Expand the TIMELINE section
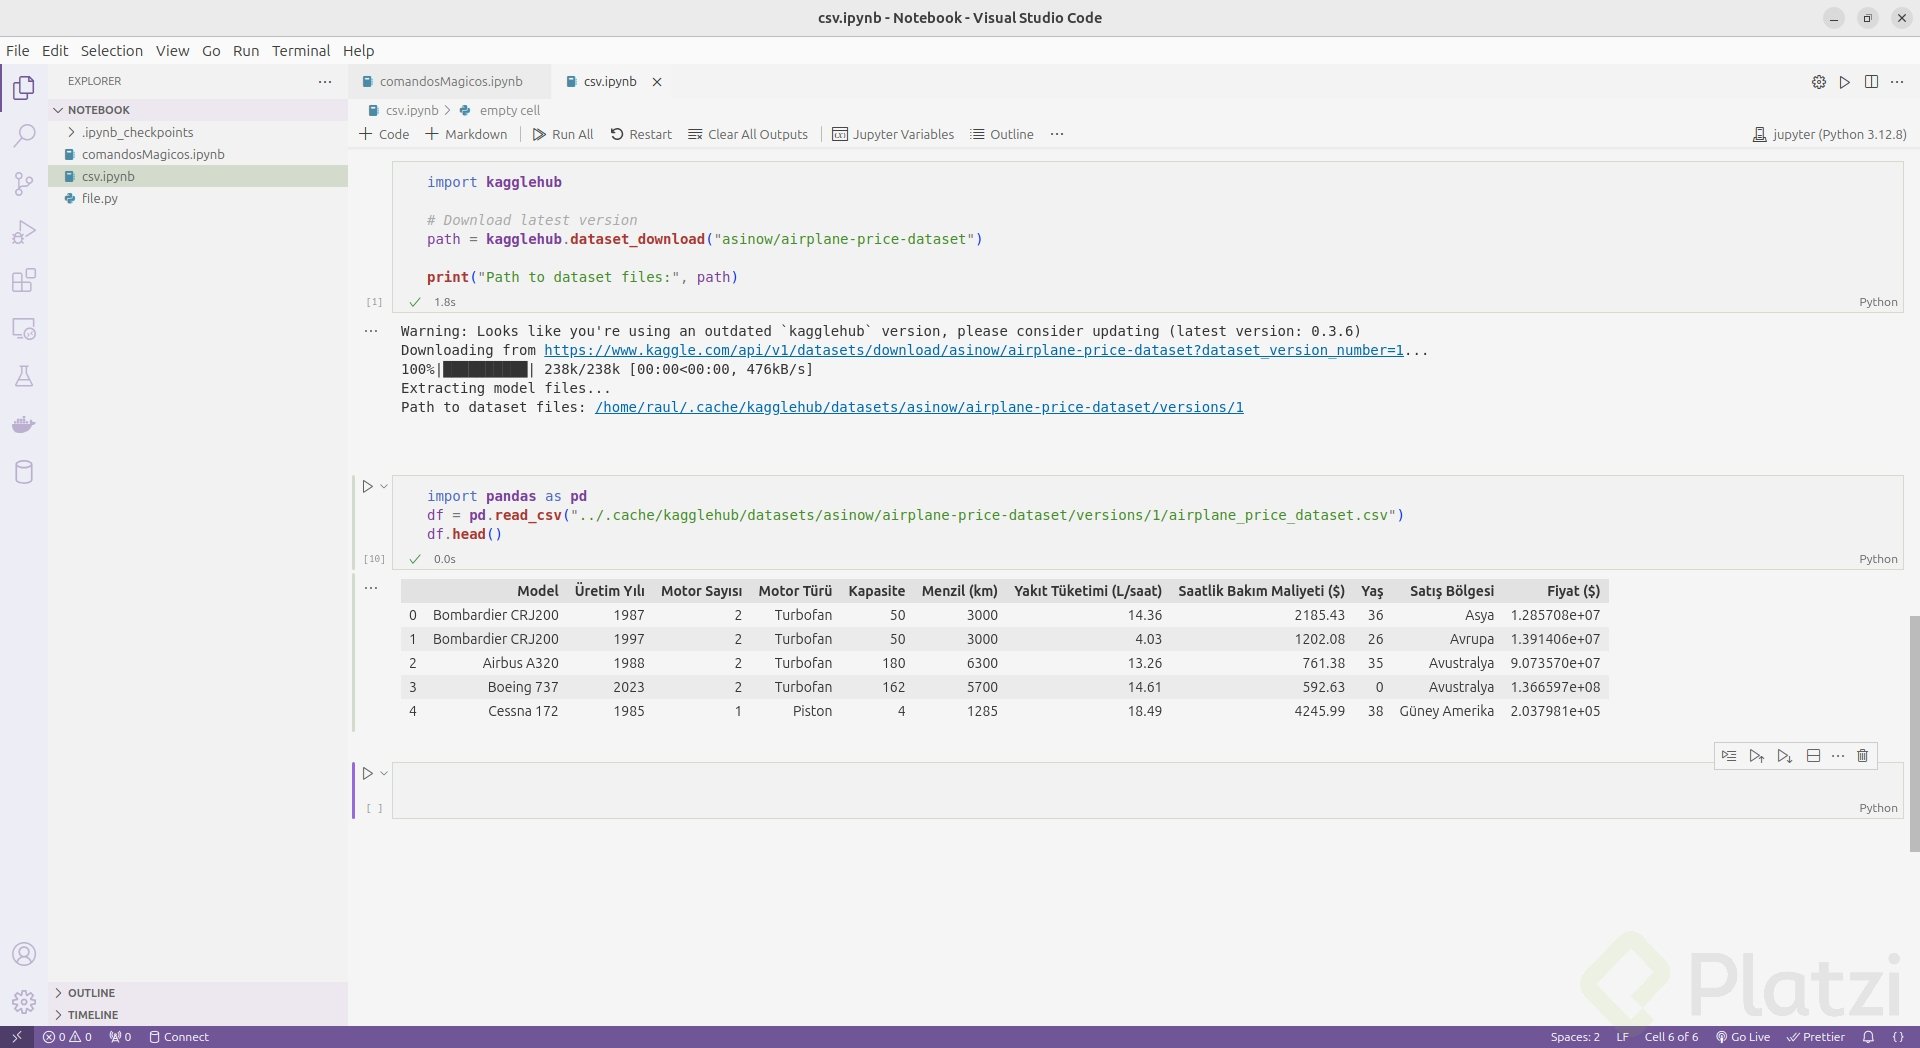Screen dimensions: 1920x1048 (x=92, y=1015)
